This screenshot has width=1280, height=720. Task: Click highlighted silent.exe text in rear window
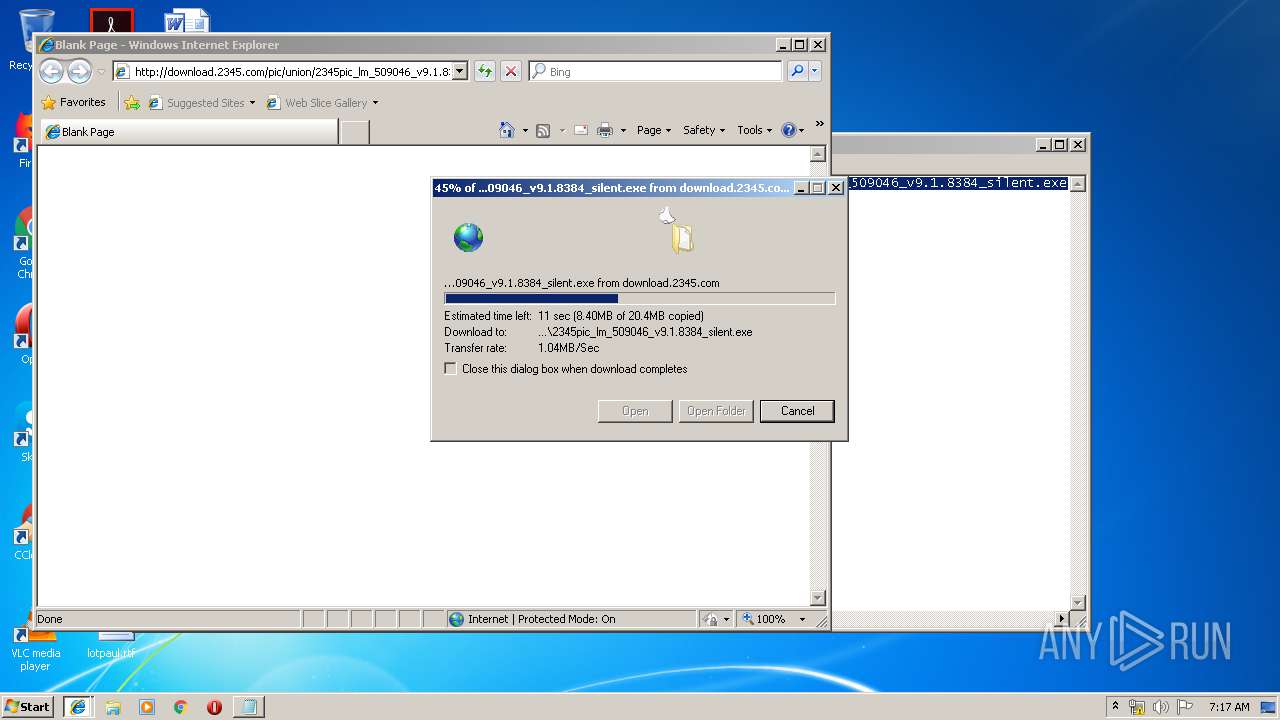point(959,183)
